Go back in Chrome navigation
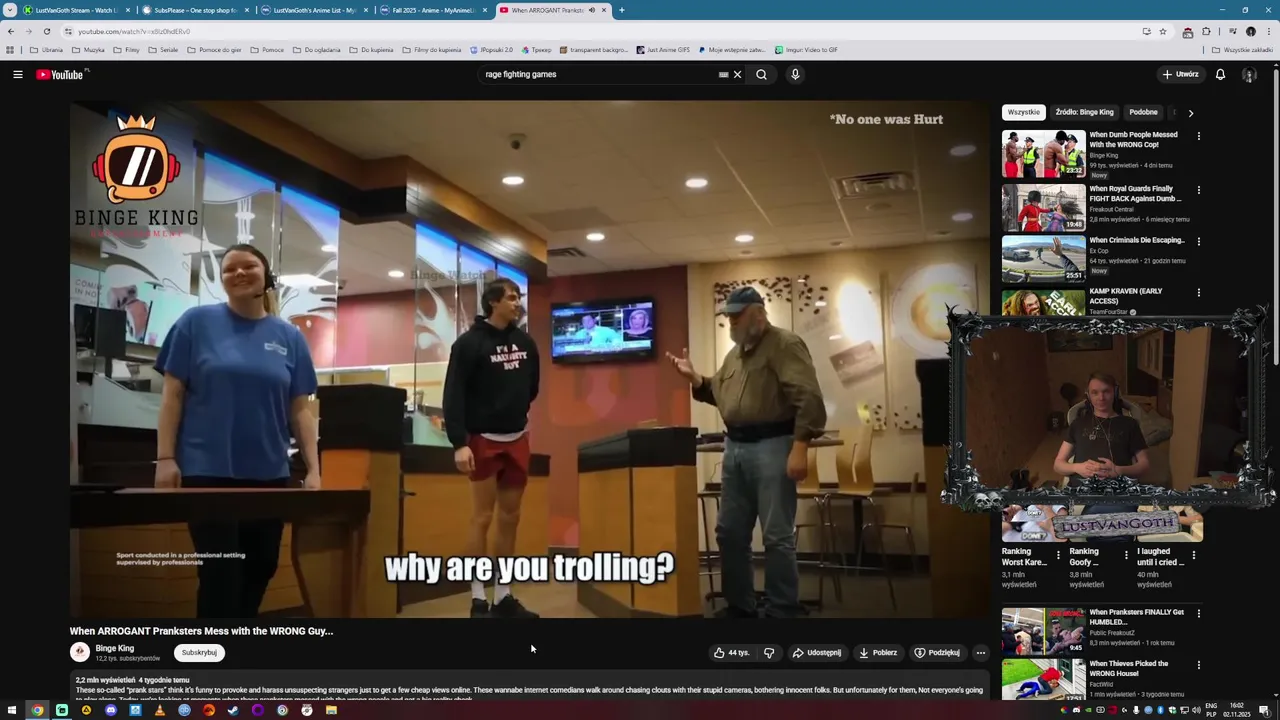 [x=11, y=31]
